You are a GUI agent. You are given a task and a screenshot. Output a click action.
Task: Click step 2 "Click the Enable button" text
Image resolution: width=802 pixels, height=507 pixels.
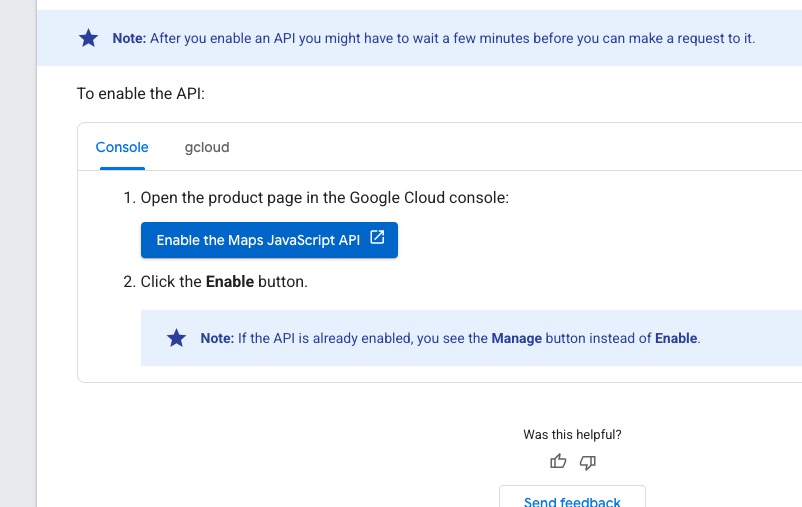tap(224, 281)
